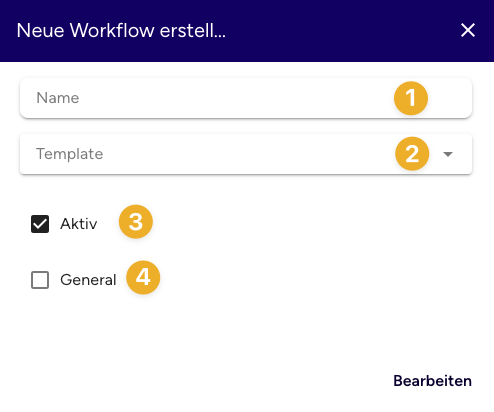
Task: Toggle Aktiv via its text label
Action: [79, 224]
